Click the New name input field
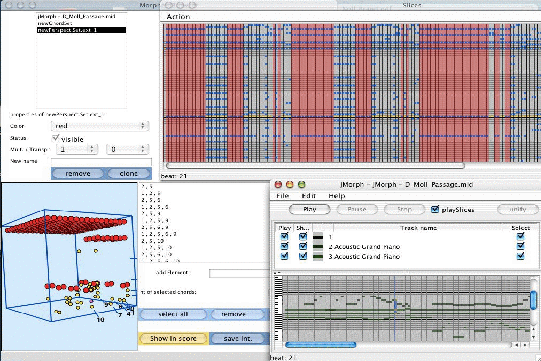Screen dimensions: 541x361 (x=101, y=162)
